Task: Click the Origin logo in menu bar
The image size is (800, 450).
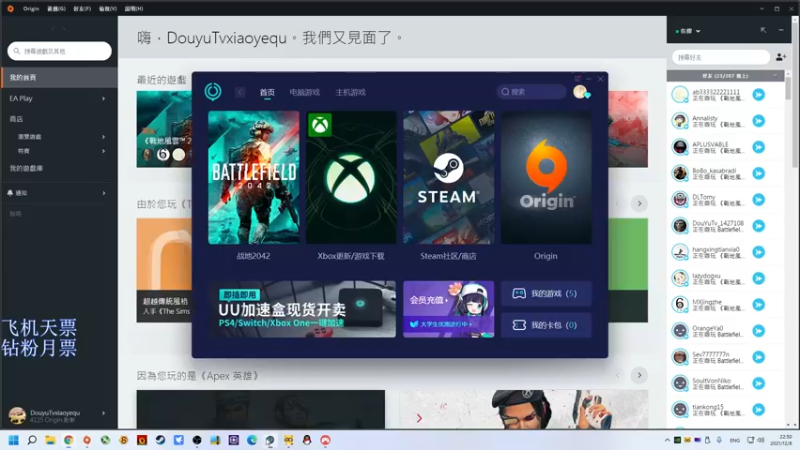Action: [x=10, y=9]
